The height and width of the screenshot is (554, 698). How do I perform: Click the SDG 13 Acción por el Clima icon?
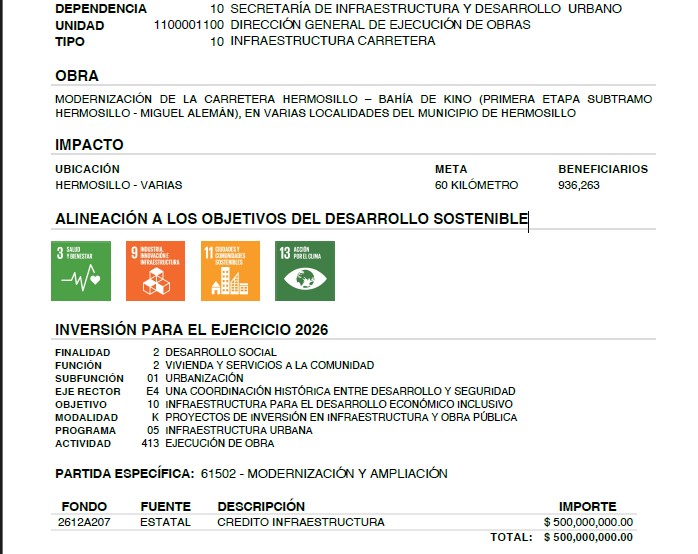pyautogui.click(x=306, y=271)
